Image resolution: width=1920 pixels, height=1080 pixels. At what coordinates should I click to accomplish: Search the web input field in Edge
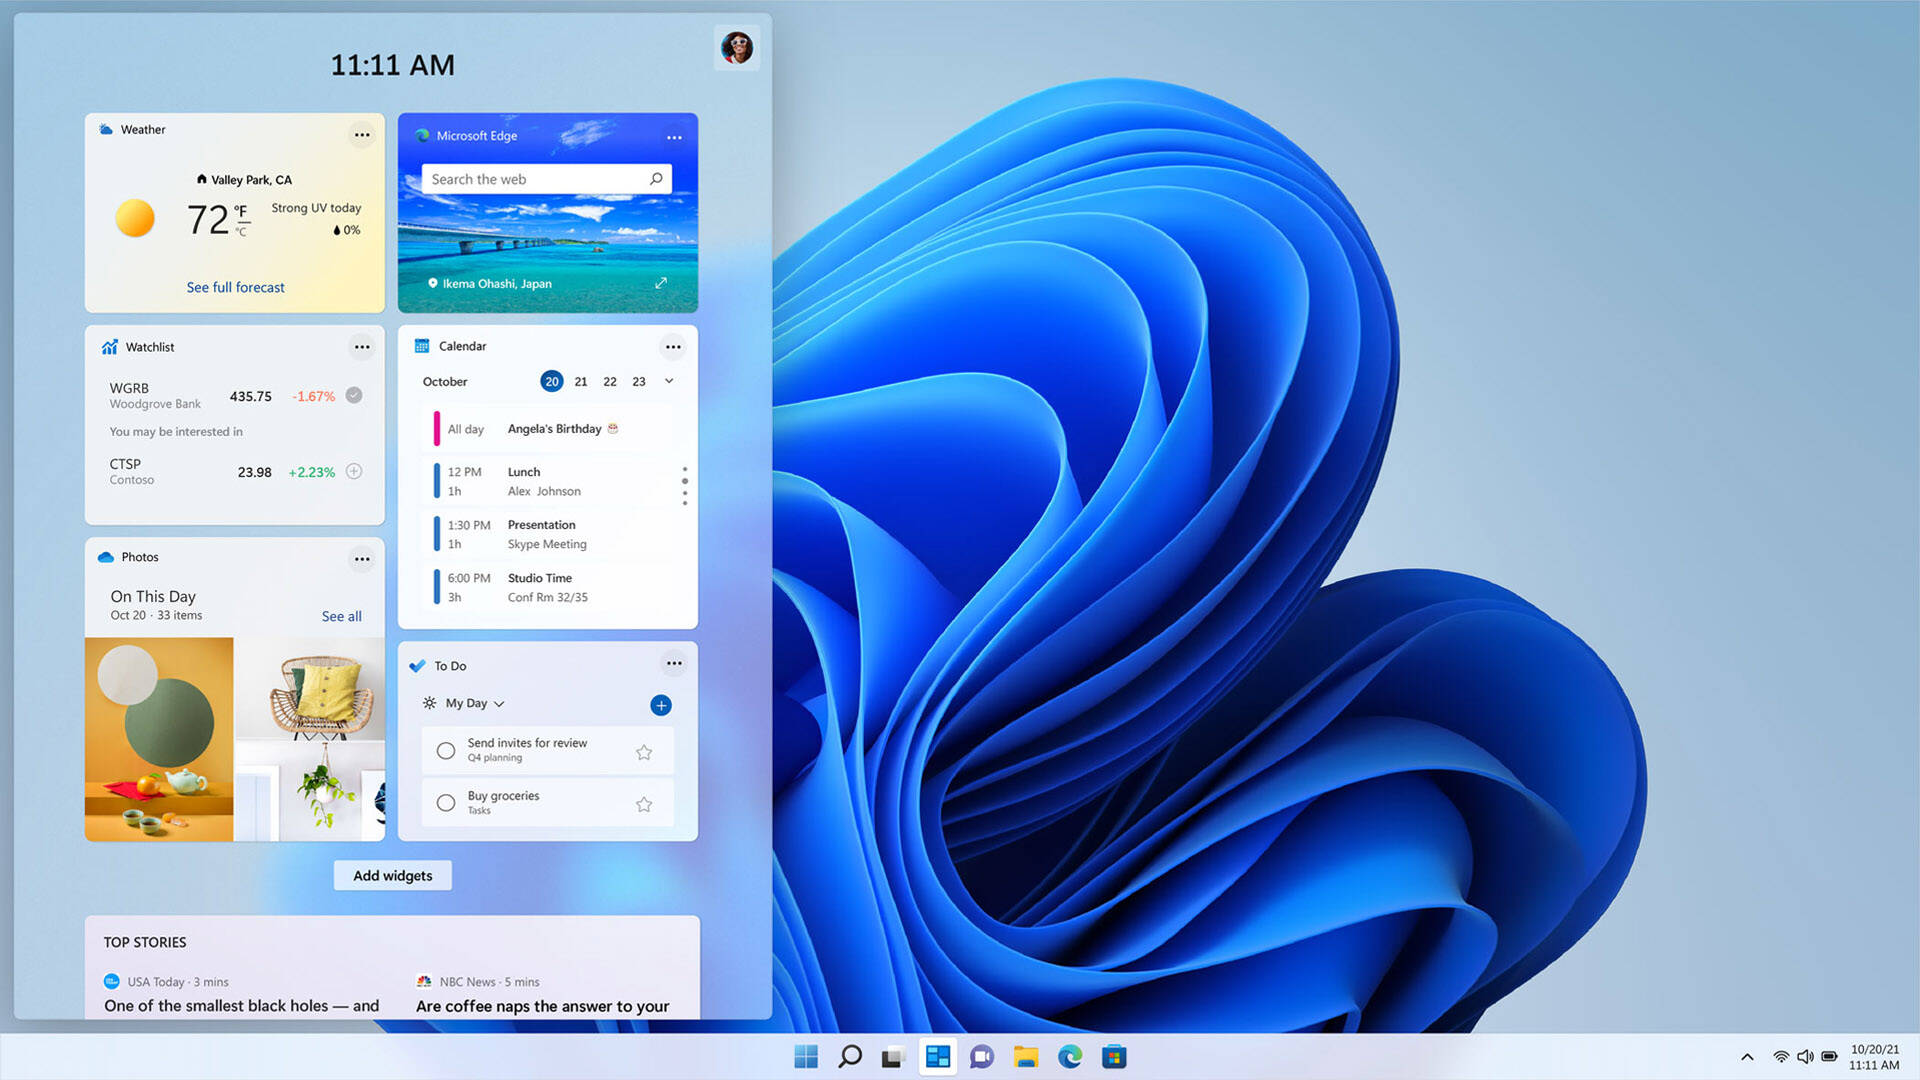[546, 178]
